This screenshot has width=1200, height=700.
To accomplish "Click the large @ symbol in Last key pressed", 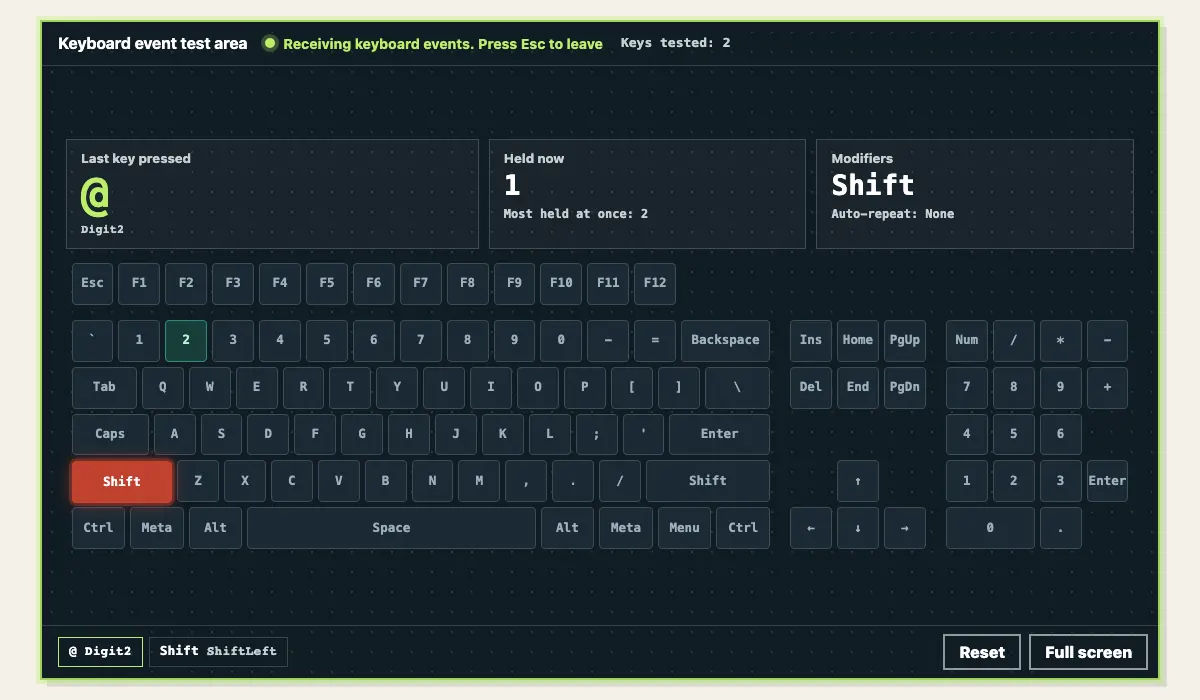I will 95,196.
